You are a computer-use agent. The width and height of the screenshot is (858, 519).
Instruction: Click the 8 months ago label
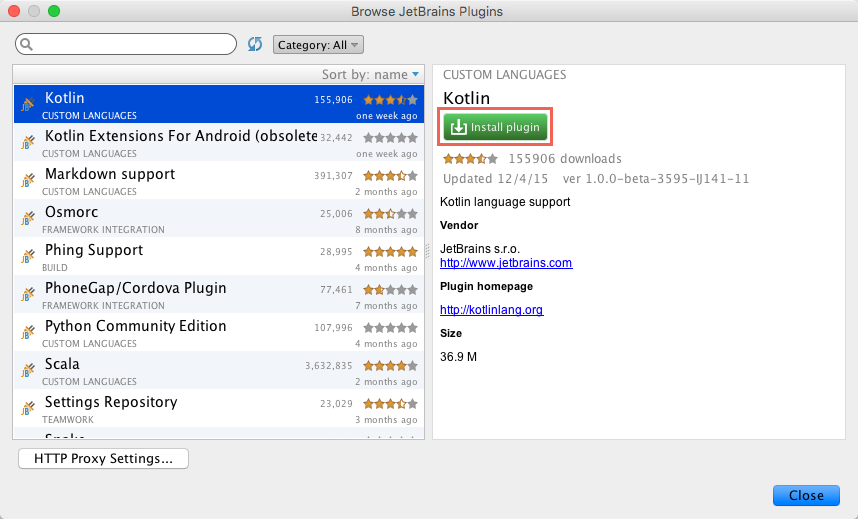[x=386, y=230]
